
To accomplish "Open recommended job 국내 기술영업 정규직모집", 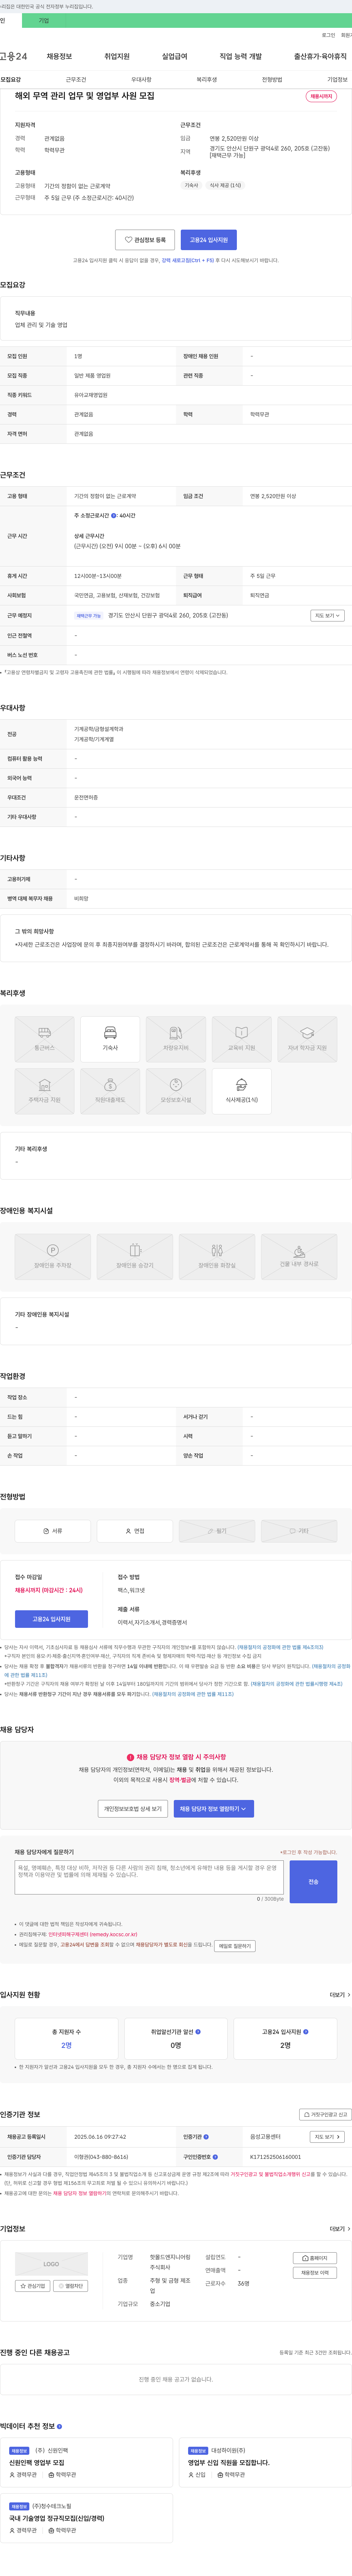I will 57,2518.
